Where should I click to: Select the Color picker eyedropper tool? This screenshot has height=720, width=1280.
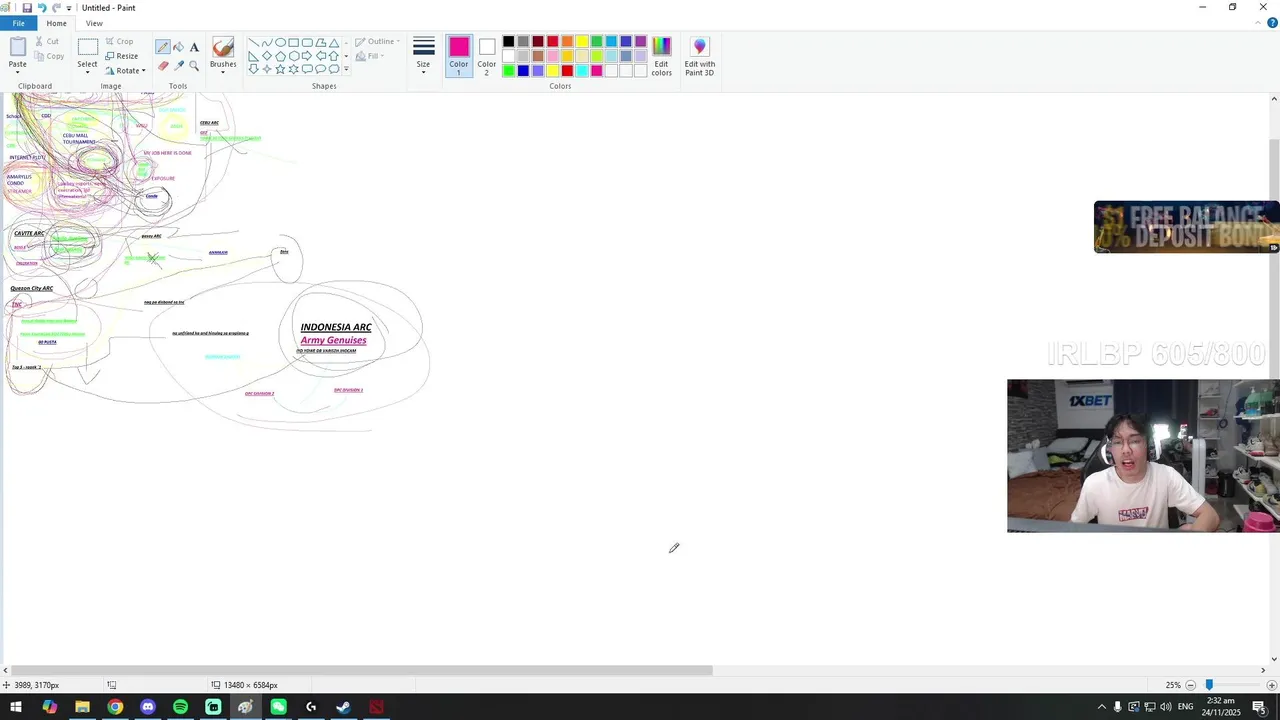click(178, 66)
